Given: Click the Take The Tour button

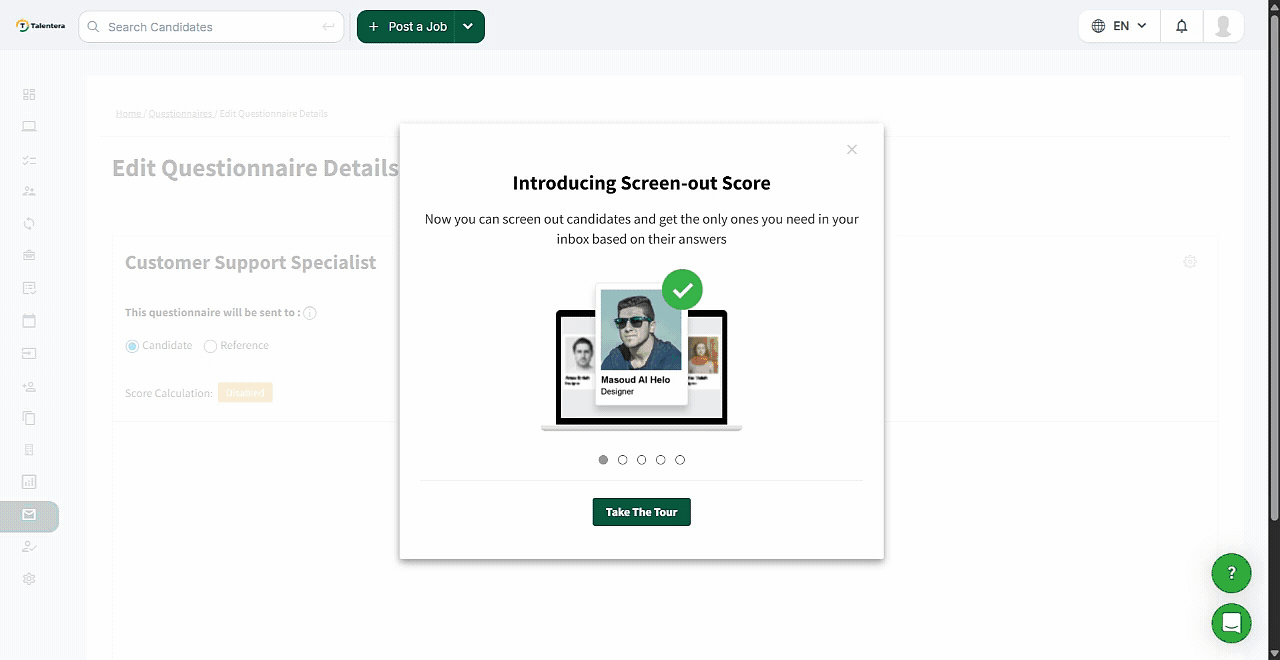Looking at the screenshot, I should pyautogui.click(x=641, y=512).
